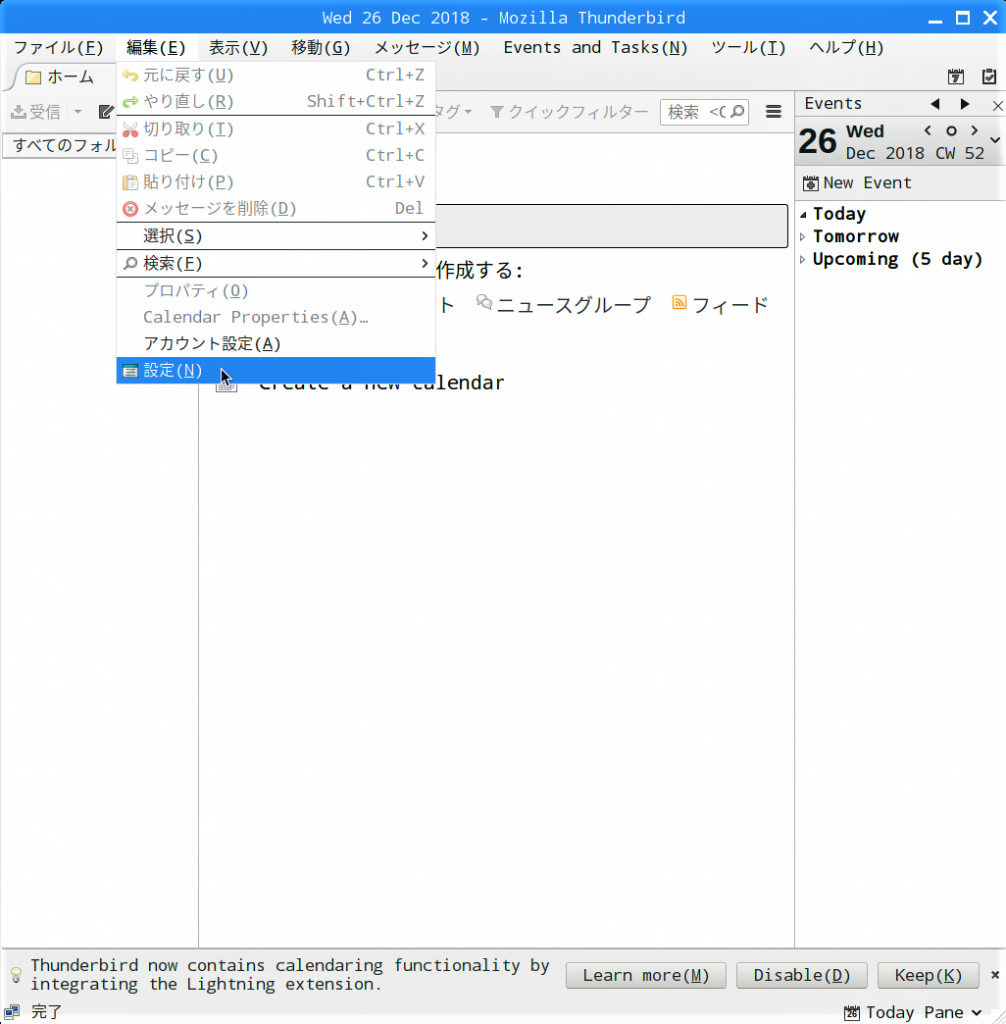Open the mini-calendar dropdown arrow by the date

tap(995, 140)
